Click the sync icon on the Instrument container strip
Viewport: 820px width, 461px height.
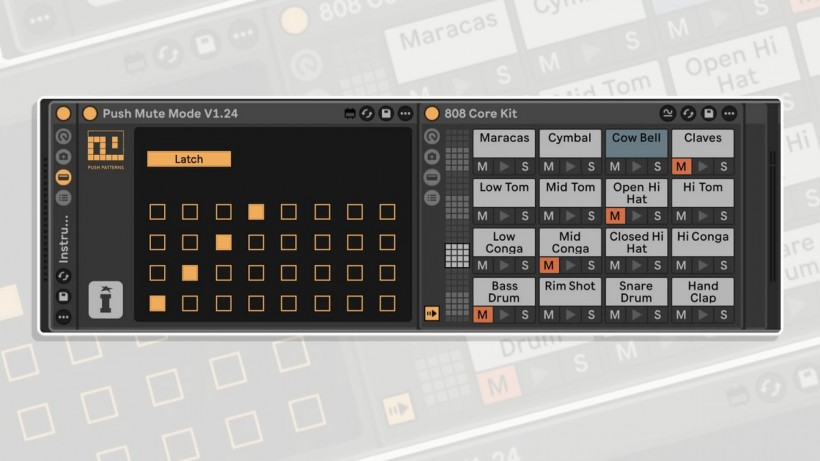pos(63,276)
